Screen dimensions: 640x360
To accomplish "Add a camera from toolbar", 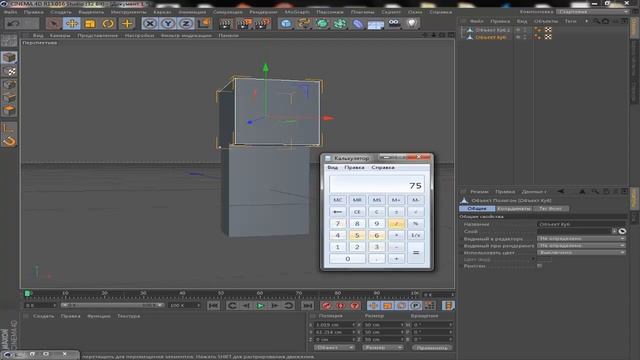I will (x=394, y=23).
